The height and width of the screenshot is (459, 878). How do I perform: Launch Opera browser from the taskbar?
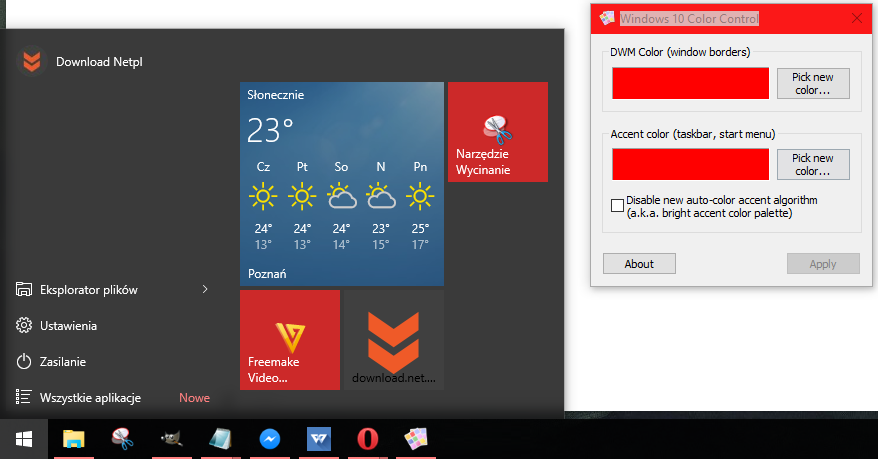click(367, 439)
